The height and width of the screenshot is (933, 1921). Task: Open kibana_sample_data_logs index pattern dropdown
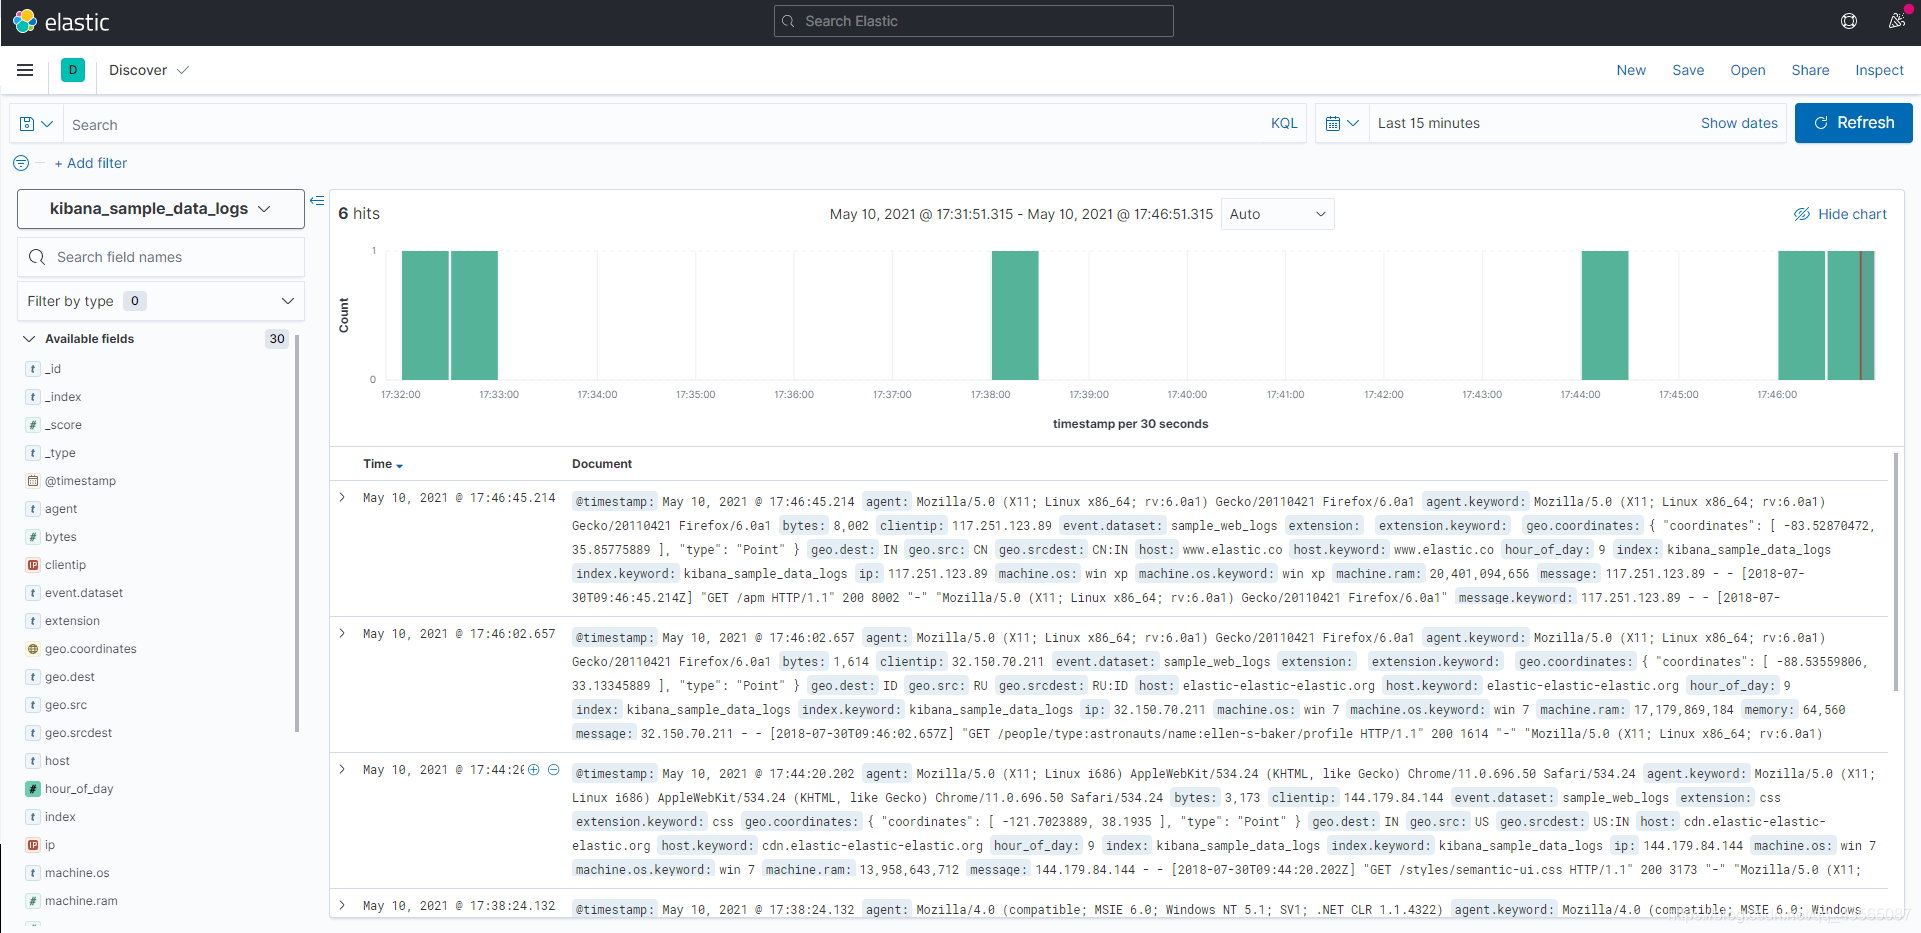[161, 208]
